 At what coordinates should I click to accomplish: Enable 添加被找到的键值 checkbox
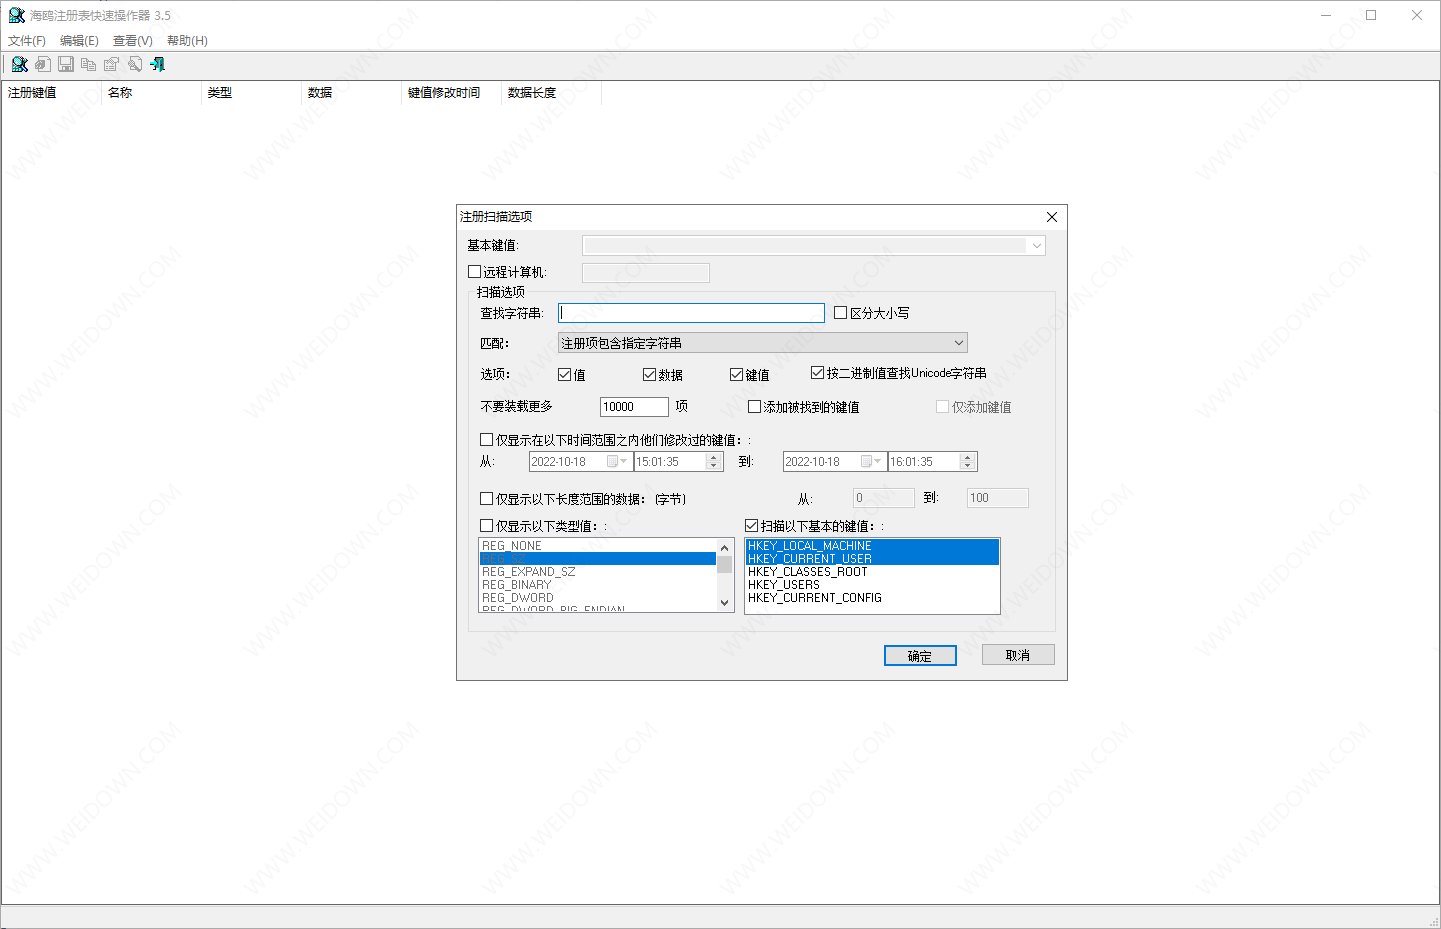755,406
